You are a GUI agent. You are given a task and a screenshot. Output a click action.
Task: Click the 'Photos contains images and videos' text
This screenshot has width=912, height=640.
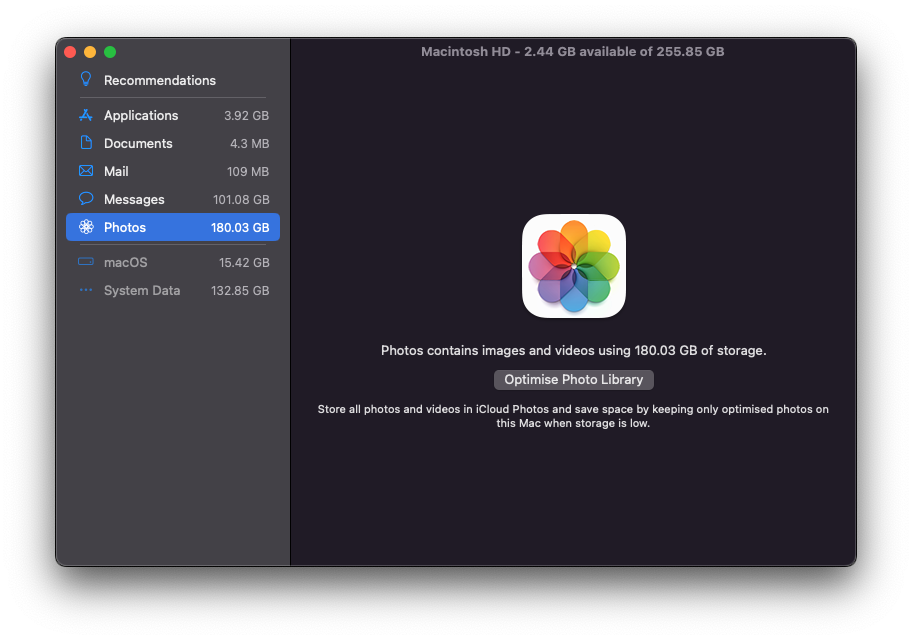(x=573, y=350)
